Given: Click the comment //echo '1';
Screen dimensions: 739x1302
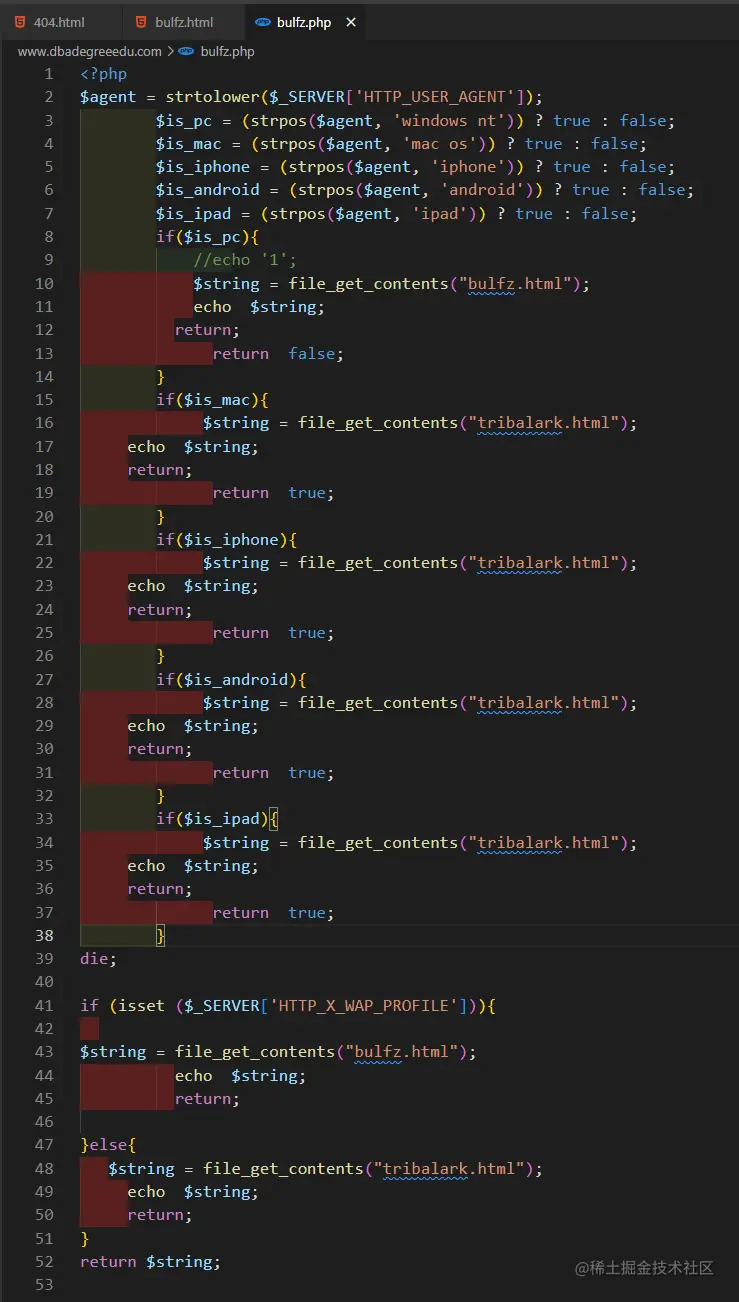Looking at the screenshot, I should point(246,260).
